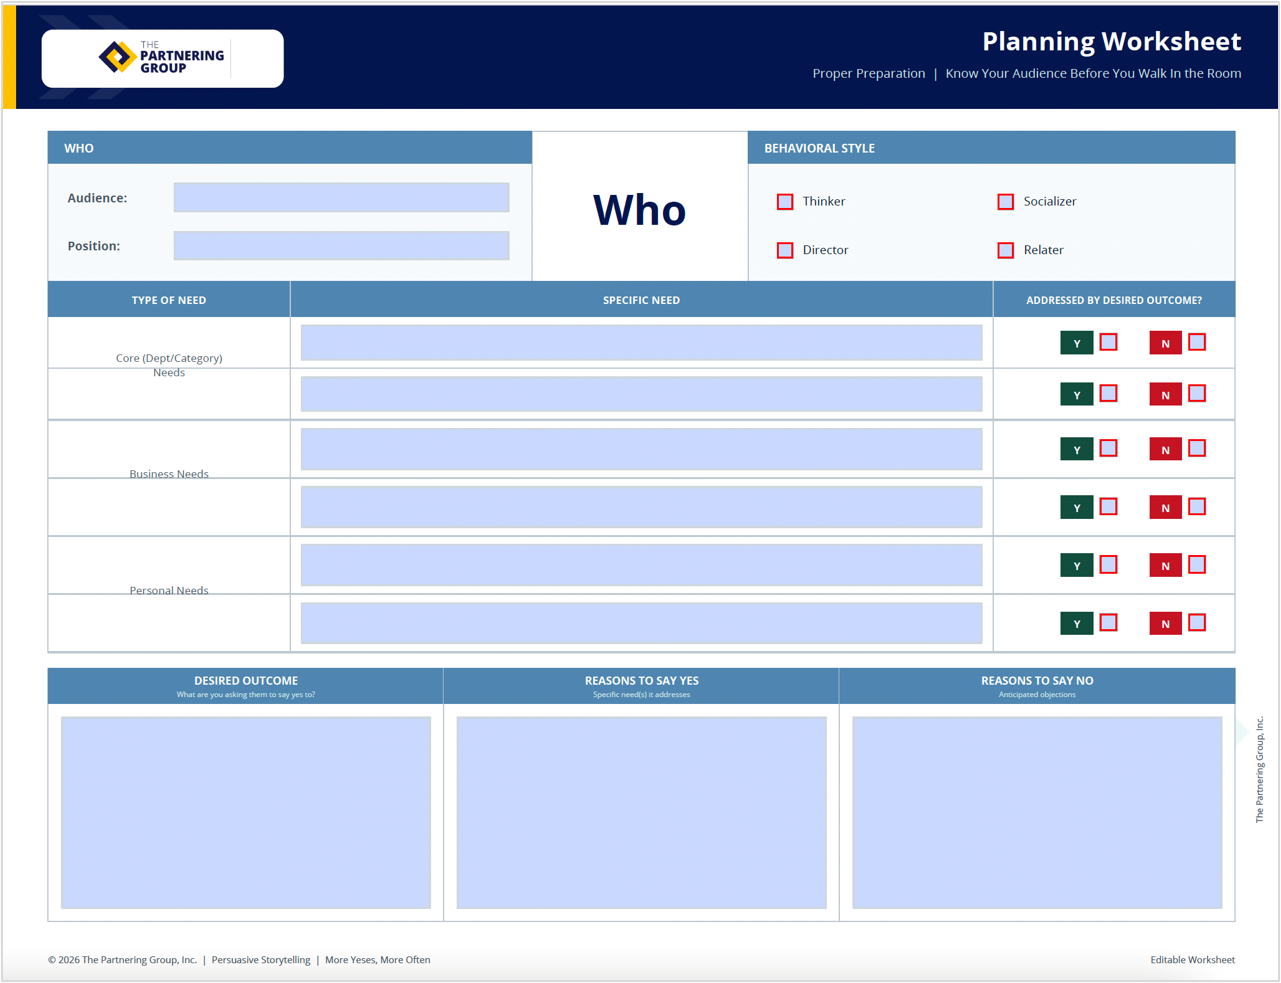Click the 'SPECIFIC NEED' column header
This screenshot has width=1281, height=983.
click(x=641, y=300)
